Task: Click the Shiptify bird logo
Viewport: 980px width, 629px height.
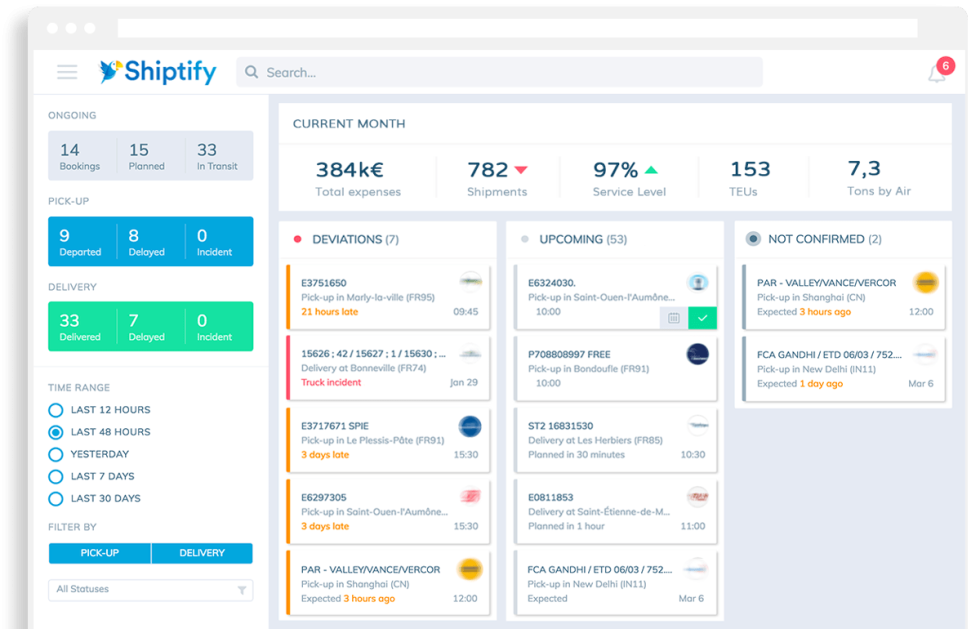Action: 110,71
